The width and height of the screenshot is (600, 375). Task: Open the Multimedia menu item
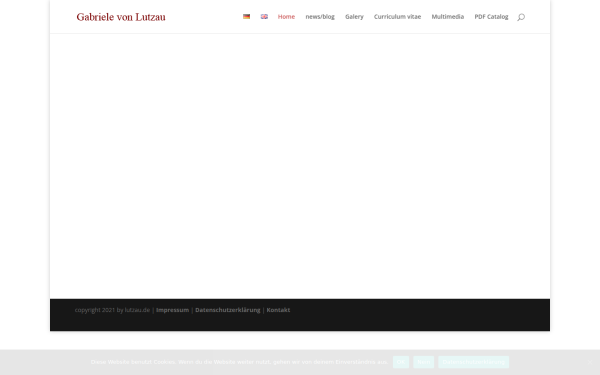(x=448, y=16)
